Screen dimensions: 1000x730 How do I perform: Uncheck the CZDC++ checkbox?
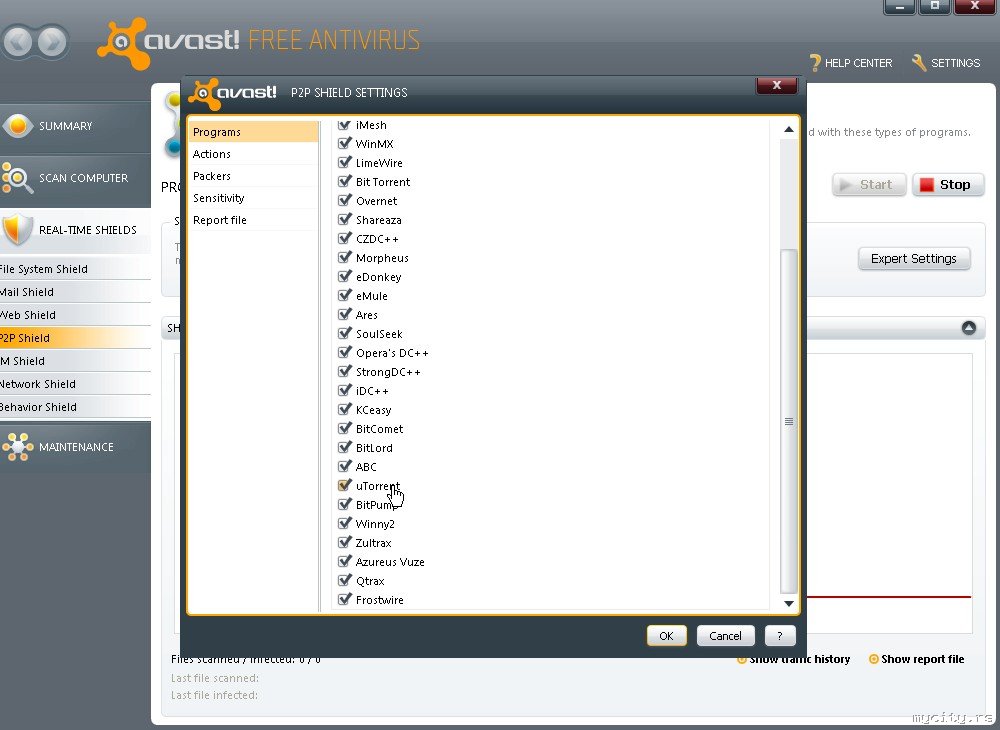(345, 238)
